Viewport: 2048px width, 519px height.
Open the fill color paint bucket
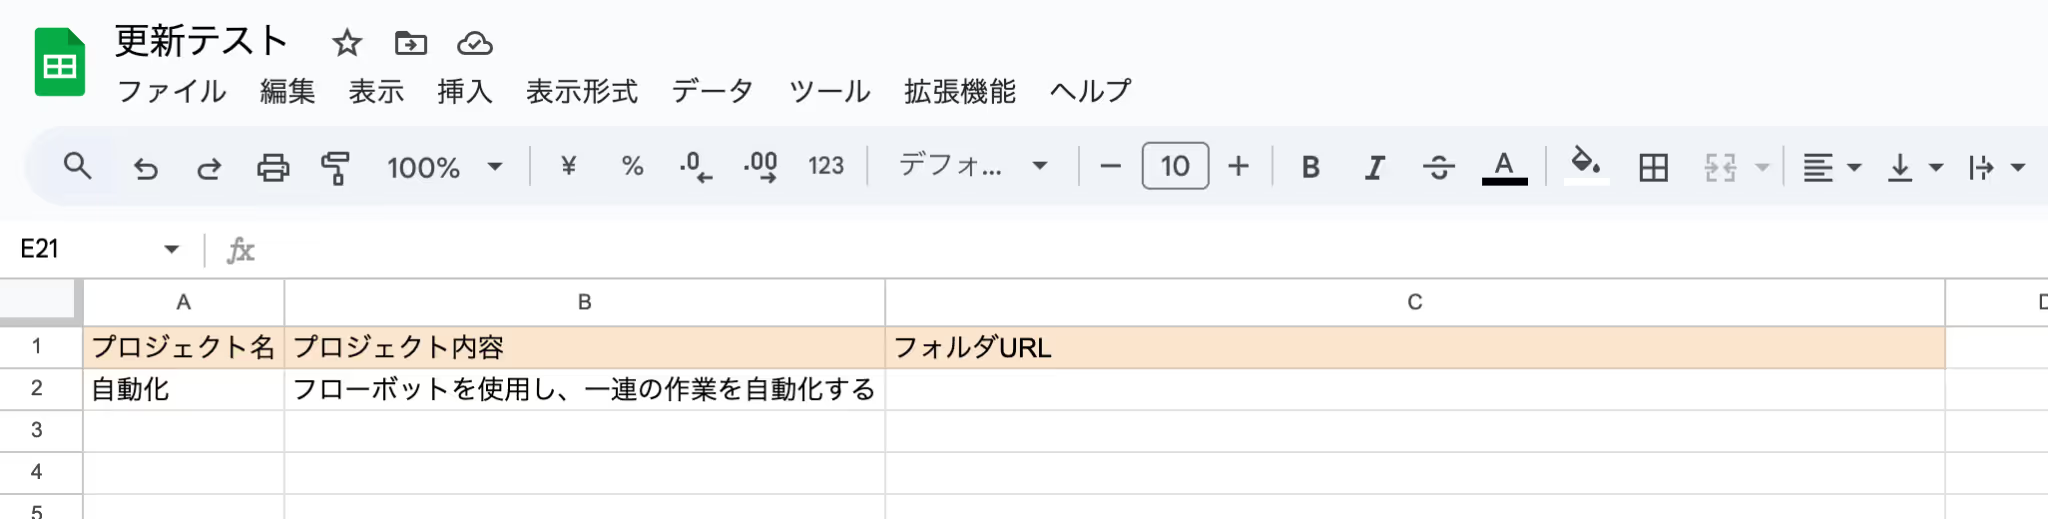click(x=1586, y=165)
